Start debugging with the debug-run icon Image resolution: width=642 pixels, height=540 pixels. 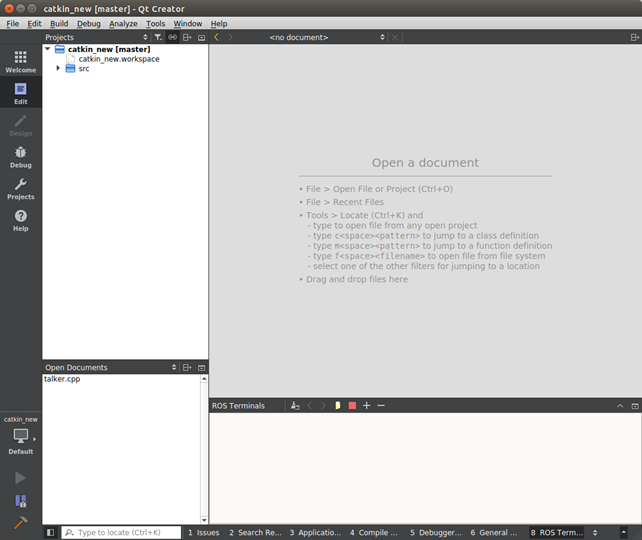tap(20, 501)
